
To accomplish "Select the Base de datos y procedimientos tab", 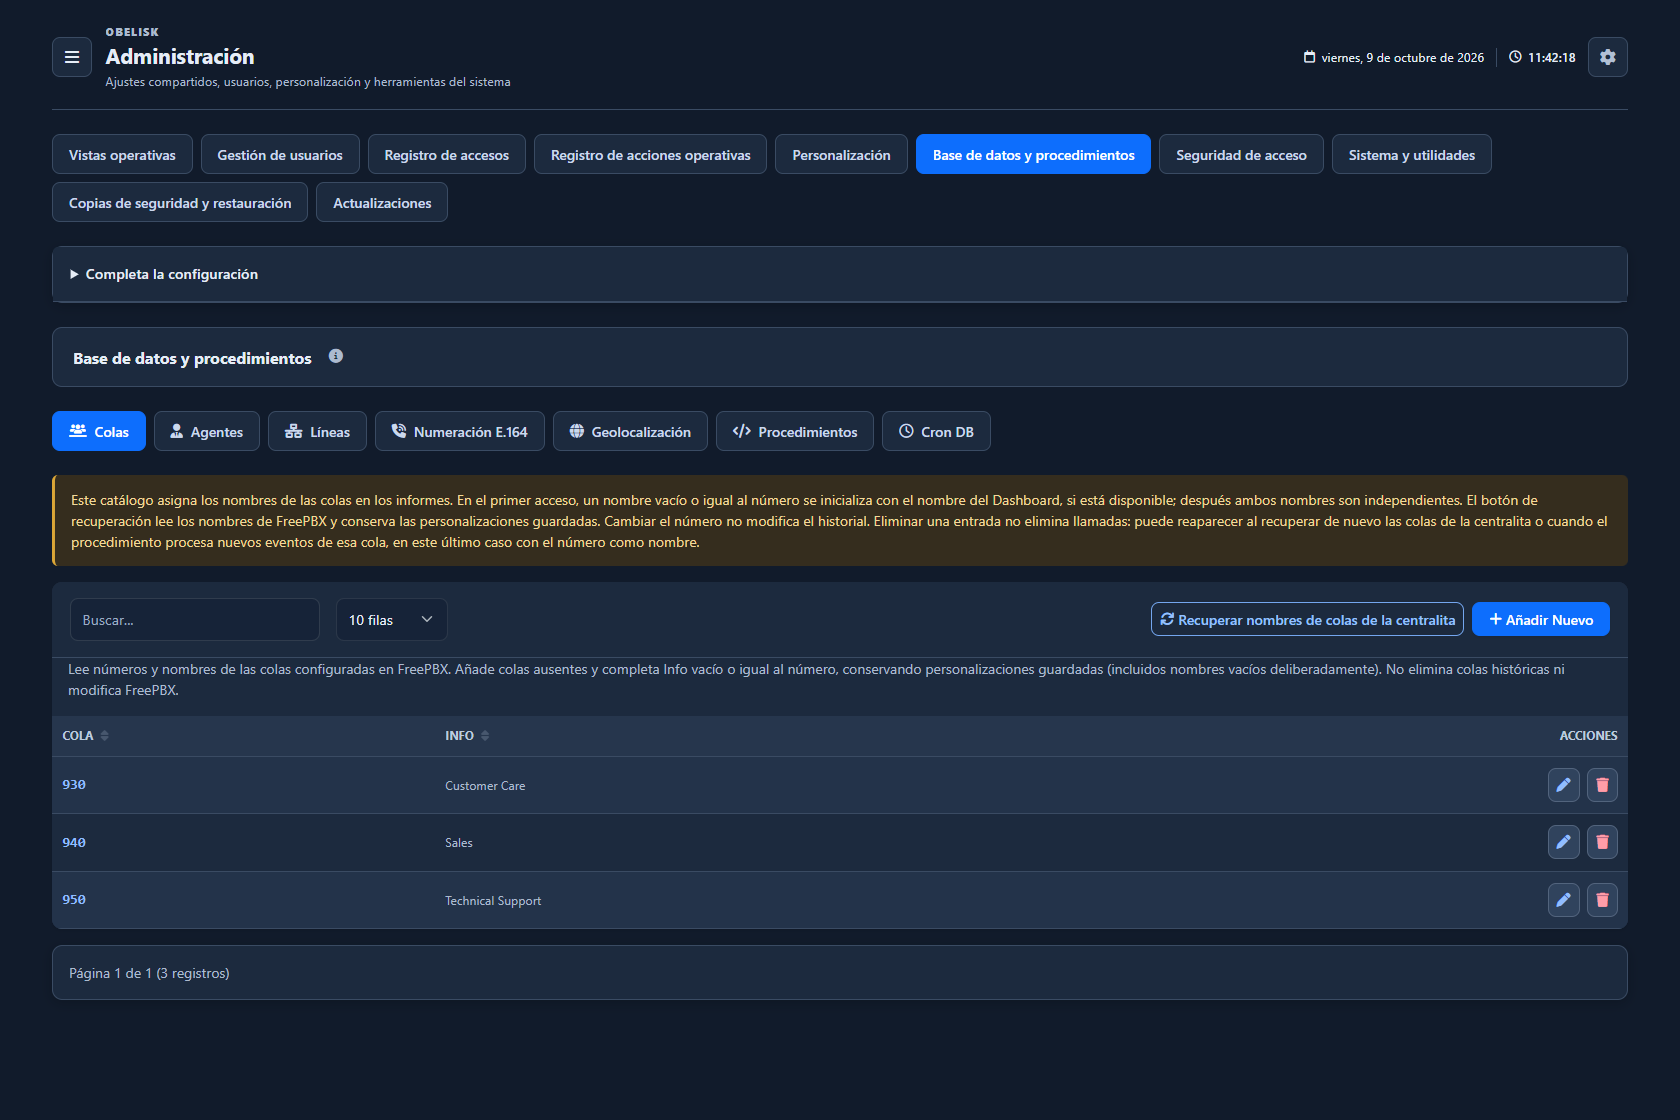I will point(1033,155).
